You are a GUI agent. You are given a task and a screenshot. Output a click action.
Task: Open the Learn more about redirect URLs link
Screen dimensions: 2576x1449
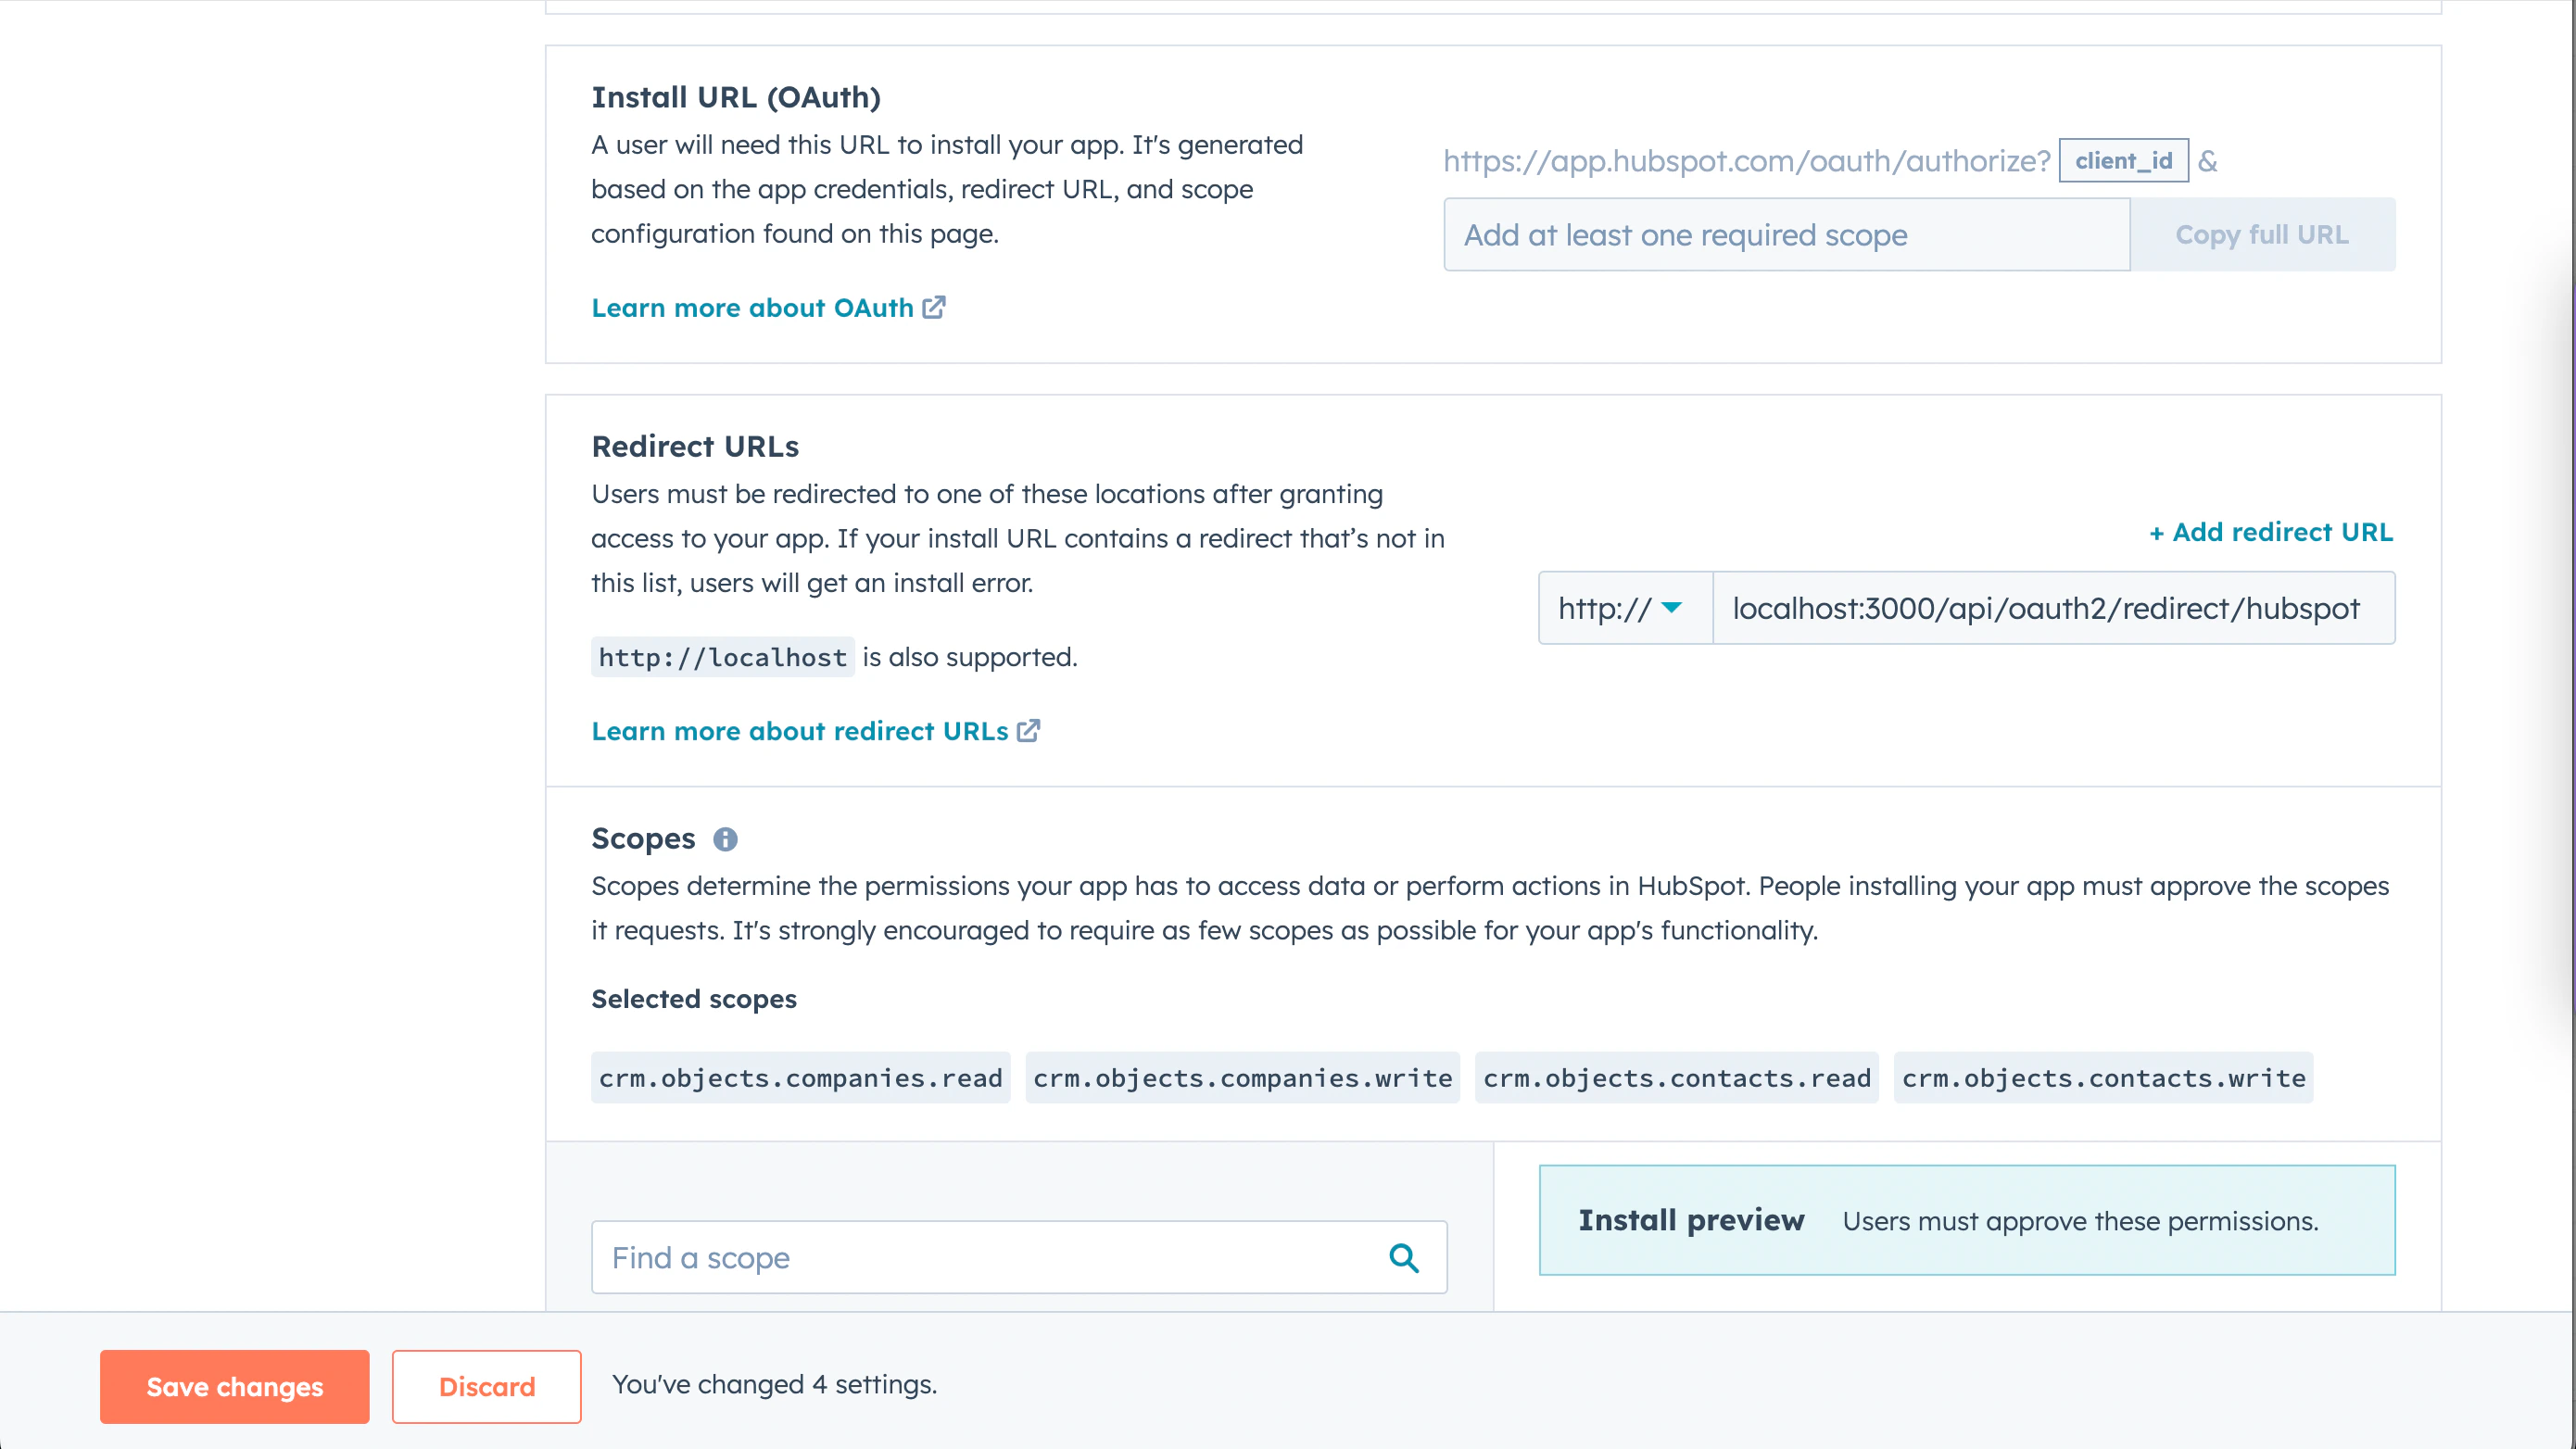tap(800, 731)
